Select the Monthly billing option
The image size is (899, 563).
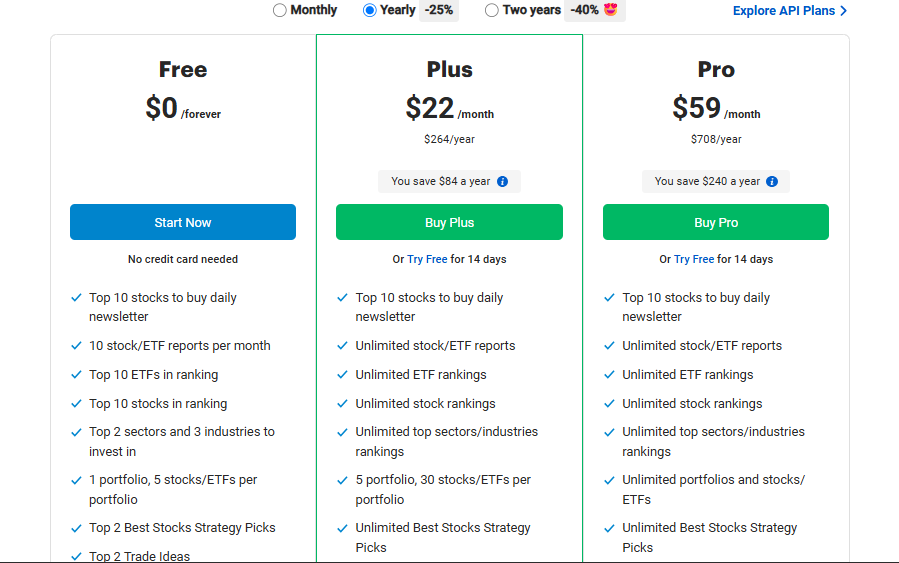[279, 10]
